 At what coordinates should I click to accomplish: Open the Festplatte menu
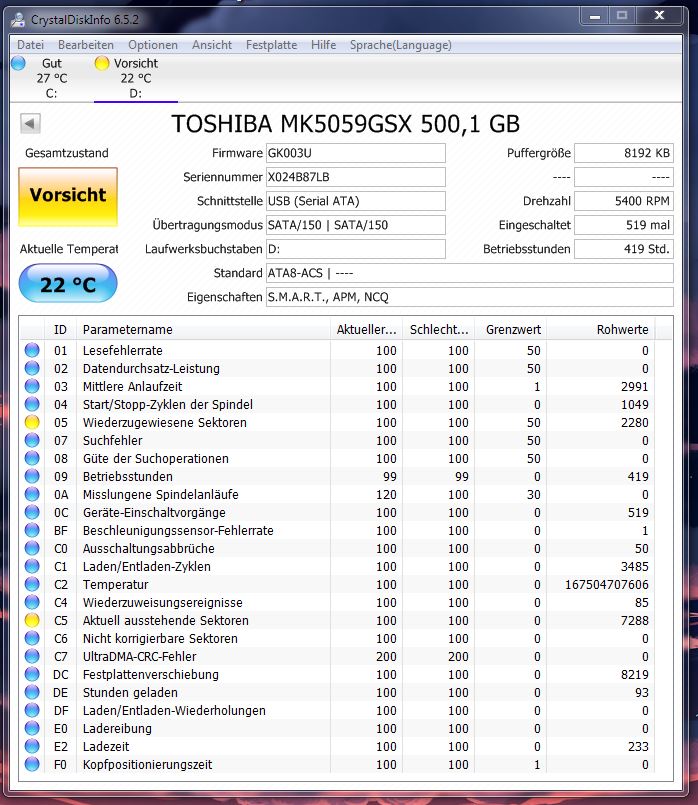point(272,45)
